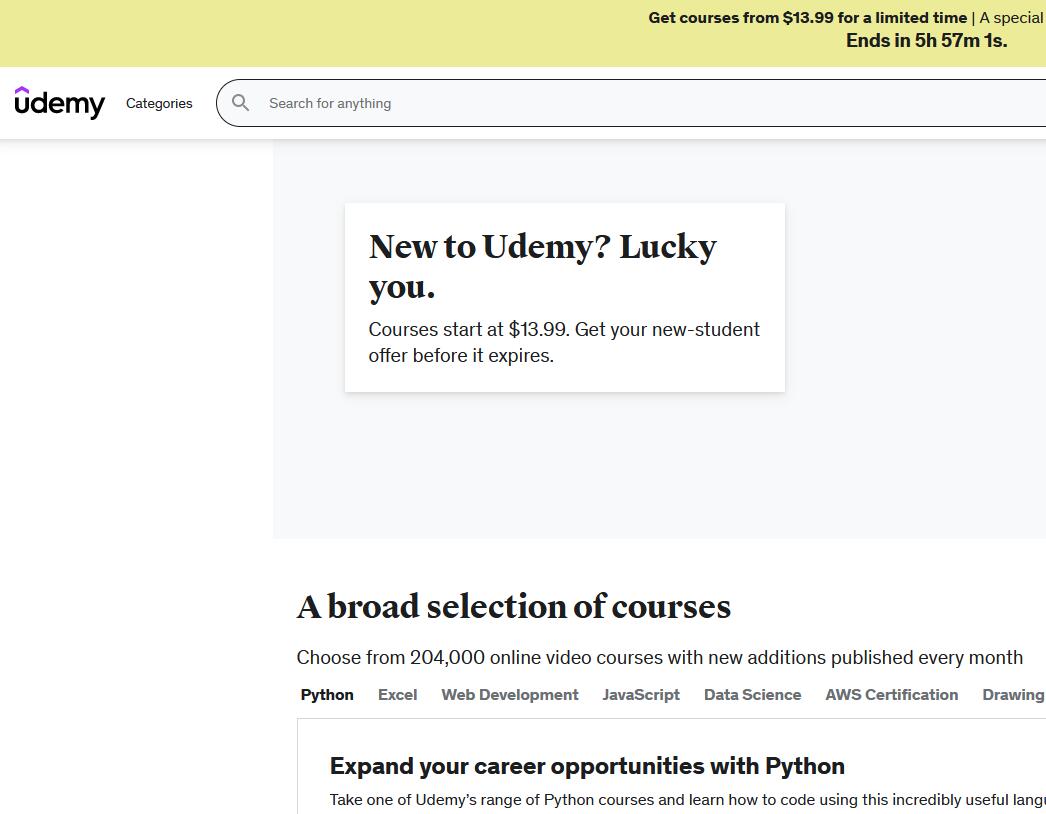Open the Categories menu

pyautogui.click(x=159, y=103)
